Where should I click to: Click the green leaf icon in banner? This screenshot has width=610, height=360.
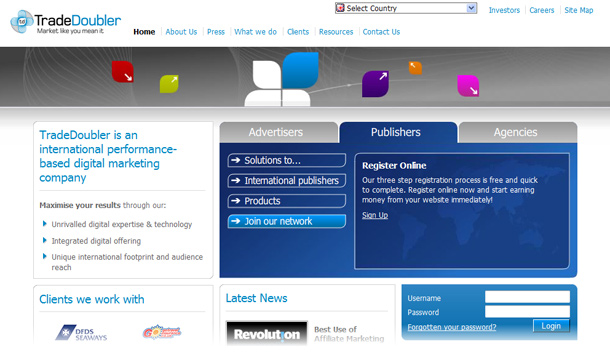click(169, 84)
